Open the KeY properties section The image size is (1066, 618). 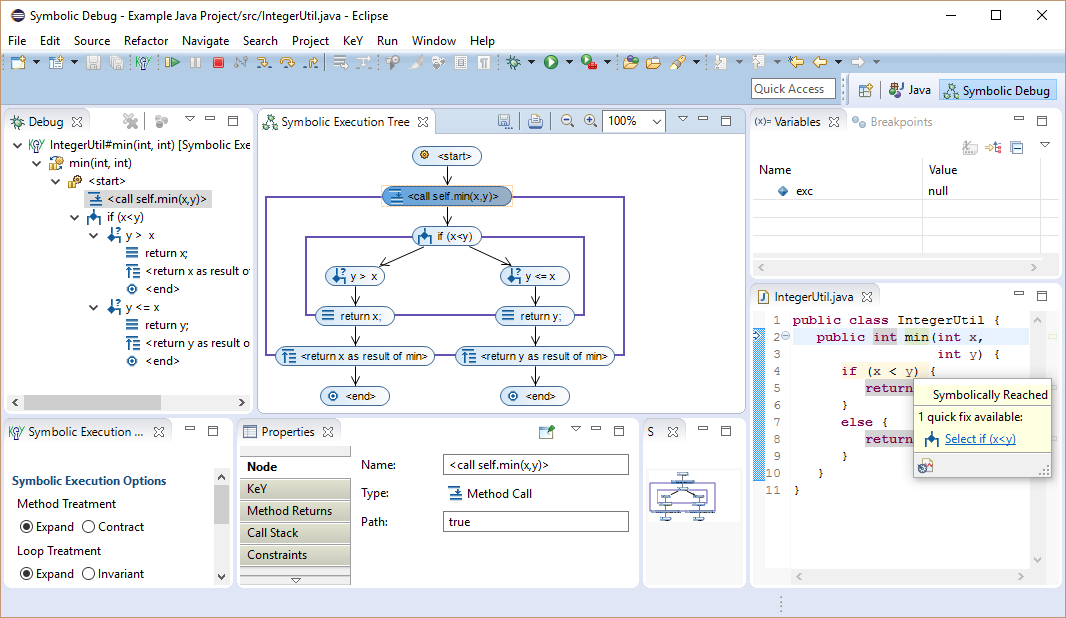295,489
